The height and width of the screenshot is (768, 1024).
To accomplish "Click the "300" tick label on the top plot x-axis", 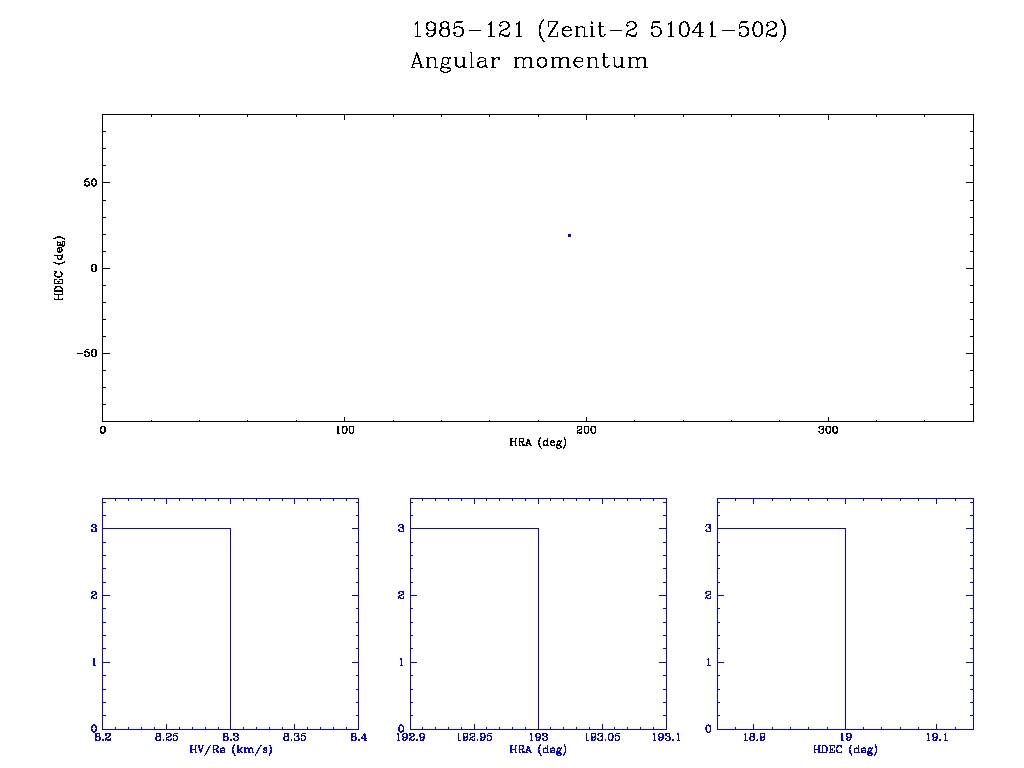I will (828, 430).
